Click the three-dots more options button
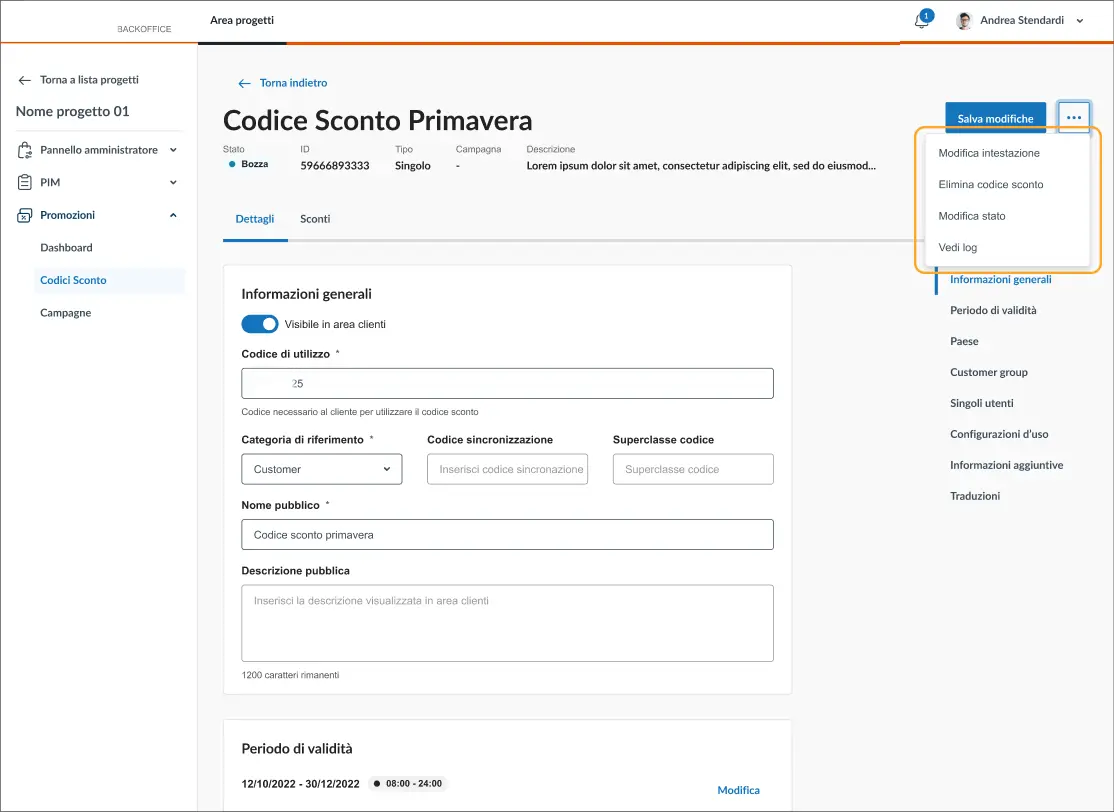1114x812 pixels. pyautogui.click(x=1074, y=118)
